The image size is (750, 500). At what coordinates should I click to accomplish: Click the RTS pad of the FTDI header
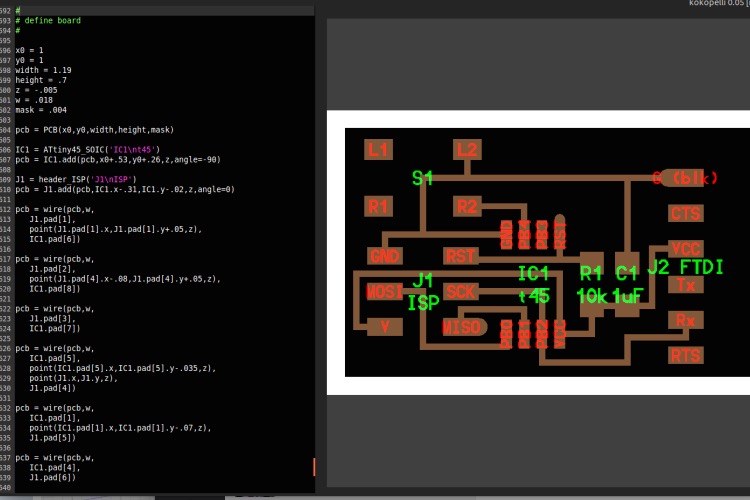coord(685,356)
